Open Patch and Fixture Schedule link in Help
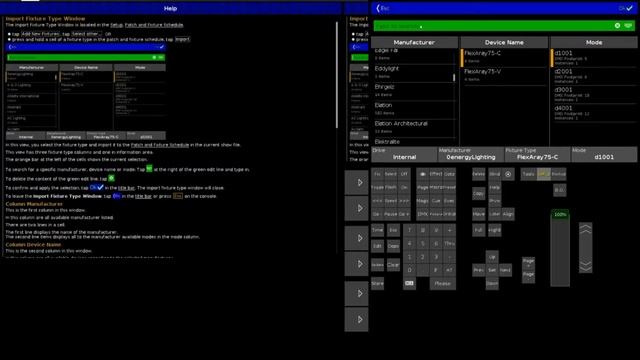 click(x=154, y=25)
